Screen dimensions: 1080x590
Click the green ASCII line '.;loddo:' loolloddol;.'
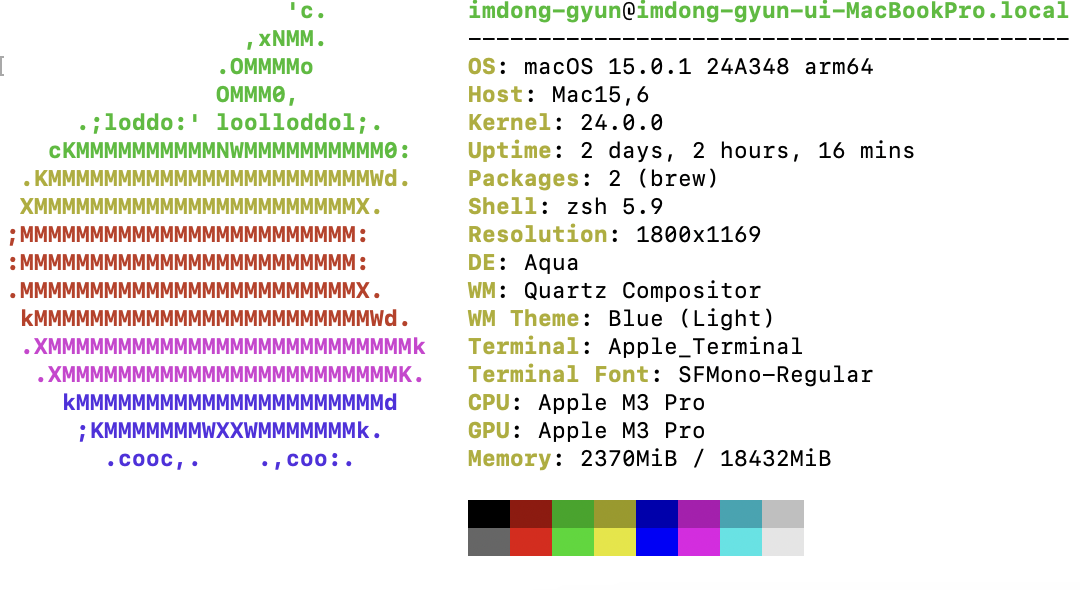pyautogui.click(x=229, y=123)
